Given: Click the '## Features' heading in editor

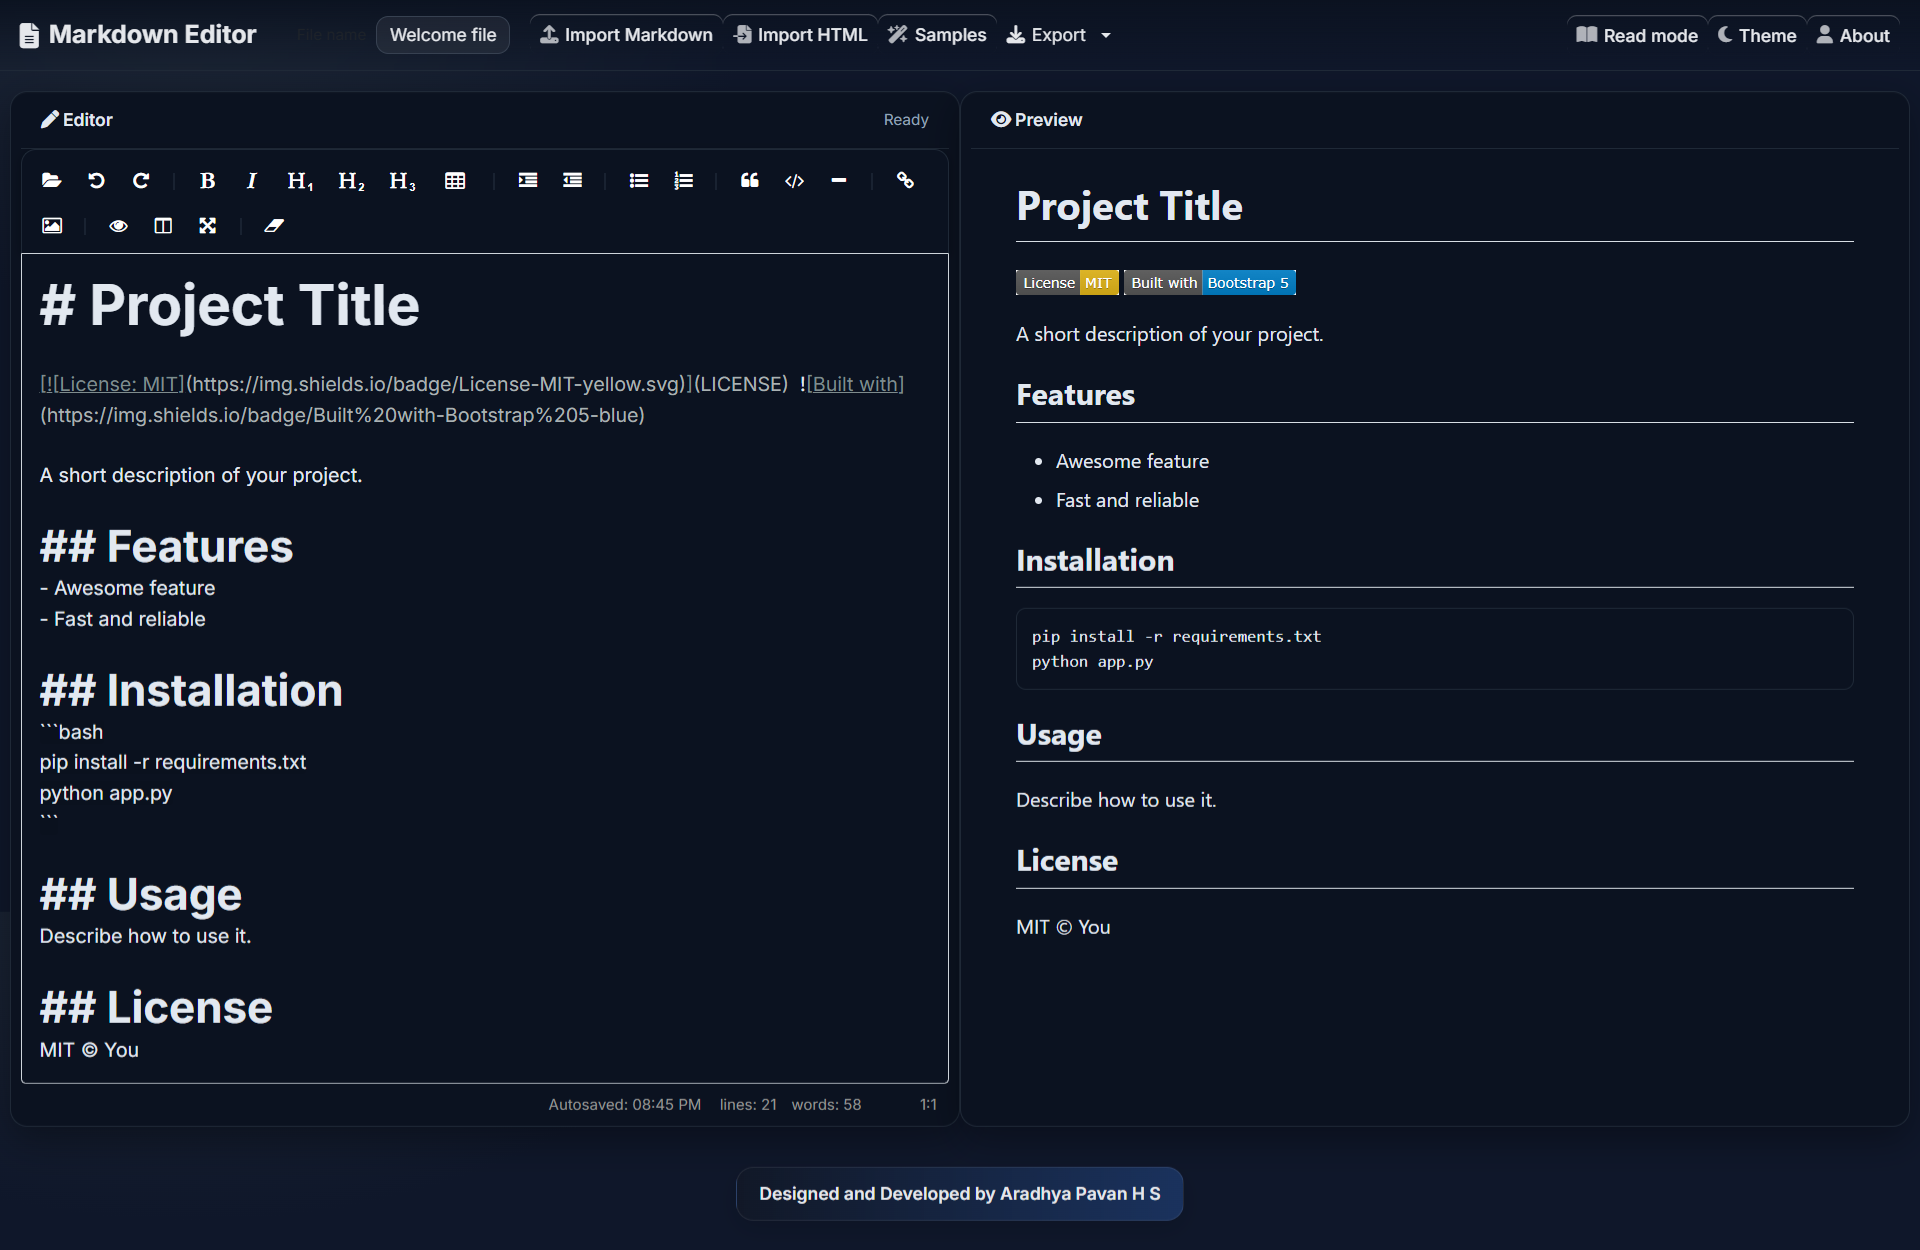Looking at the screenshot, I should pyautogui.click(x=167, y=547).
